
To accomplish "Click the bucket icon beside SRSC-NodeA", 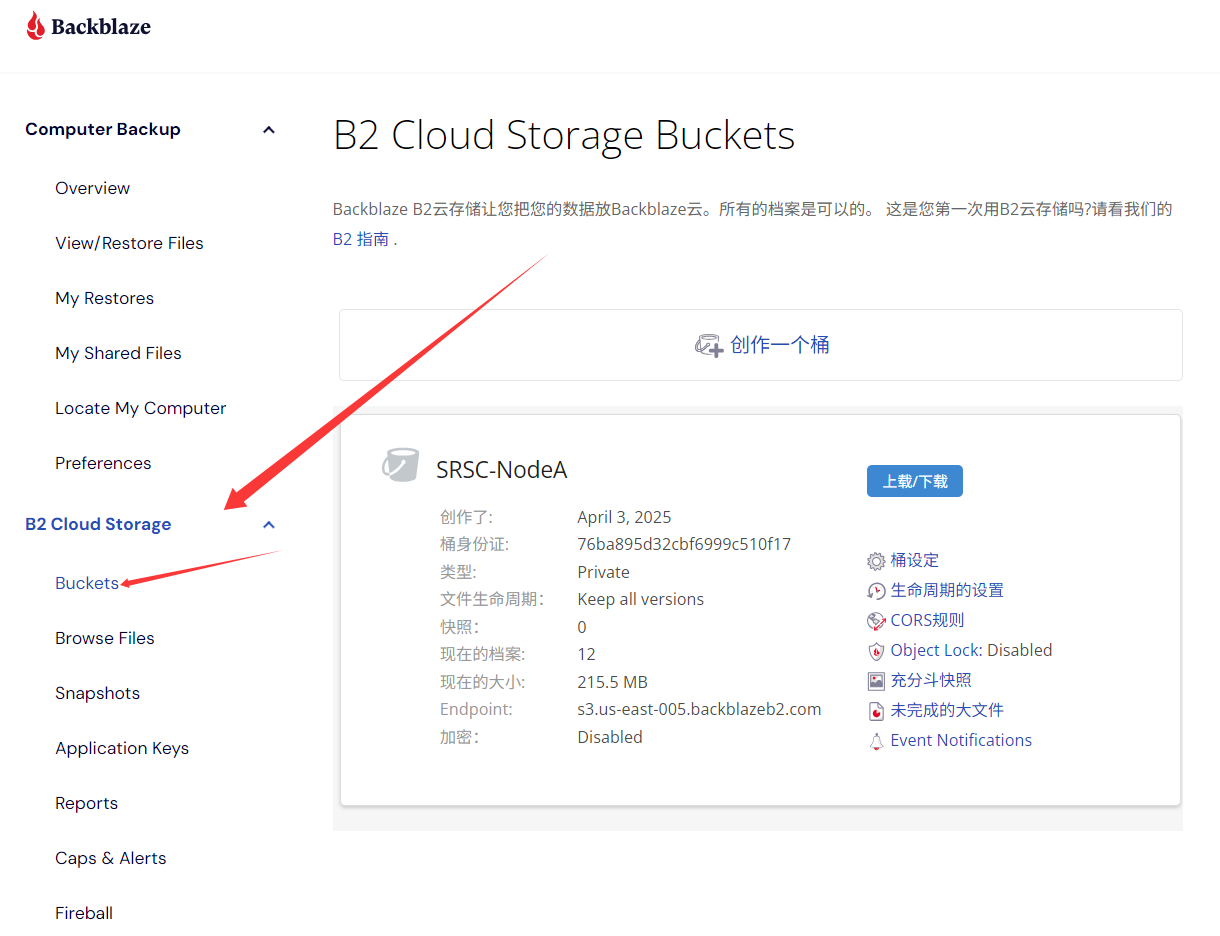I will tap(400, 466).
